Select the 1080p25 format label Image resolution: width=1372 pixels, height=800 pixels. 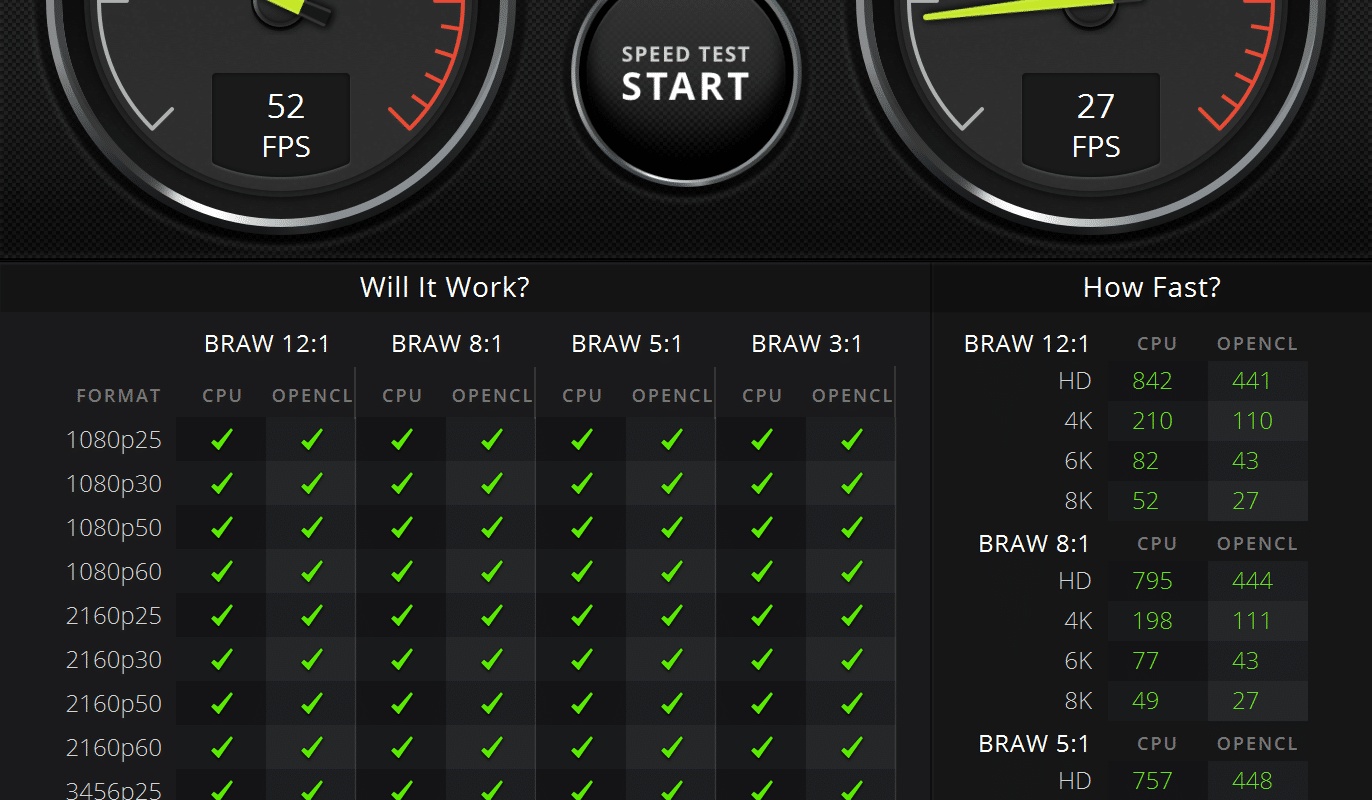click(x=114, y=440)
